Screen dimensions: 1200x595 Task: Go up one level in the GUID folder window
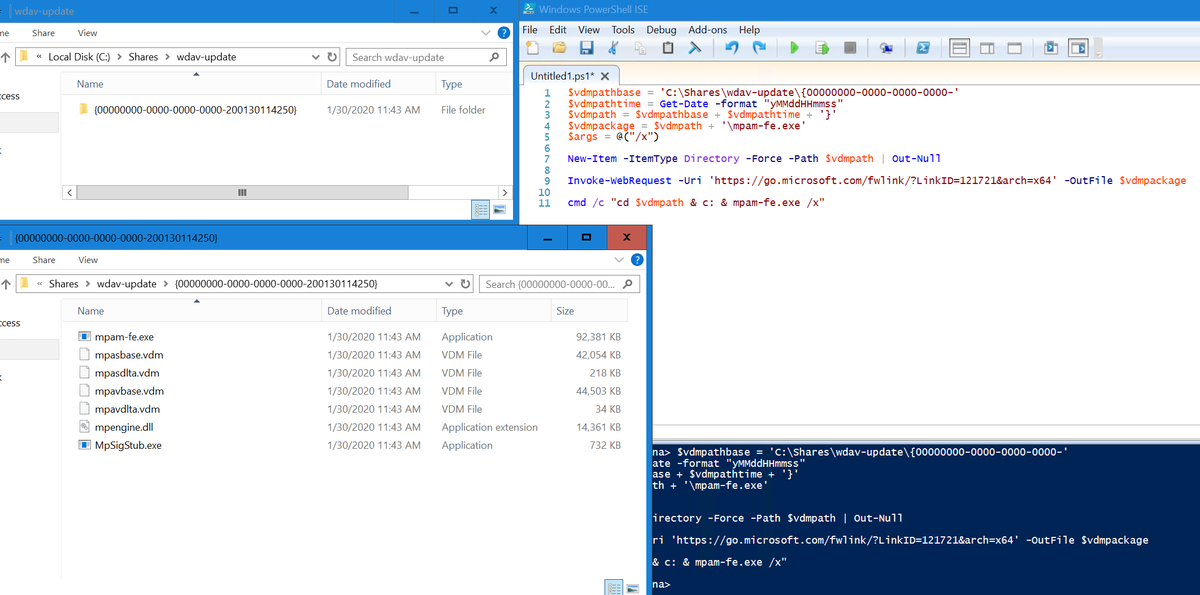tap(6, 284)
